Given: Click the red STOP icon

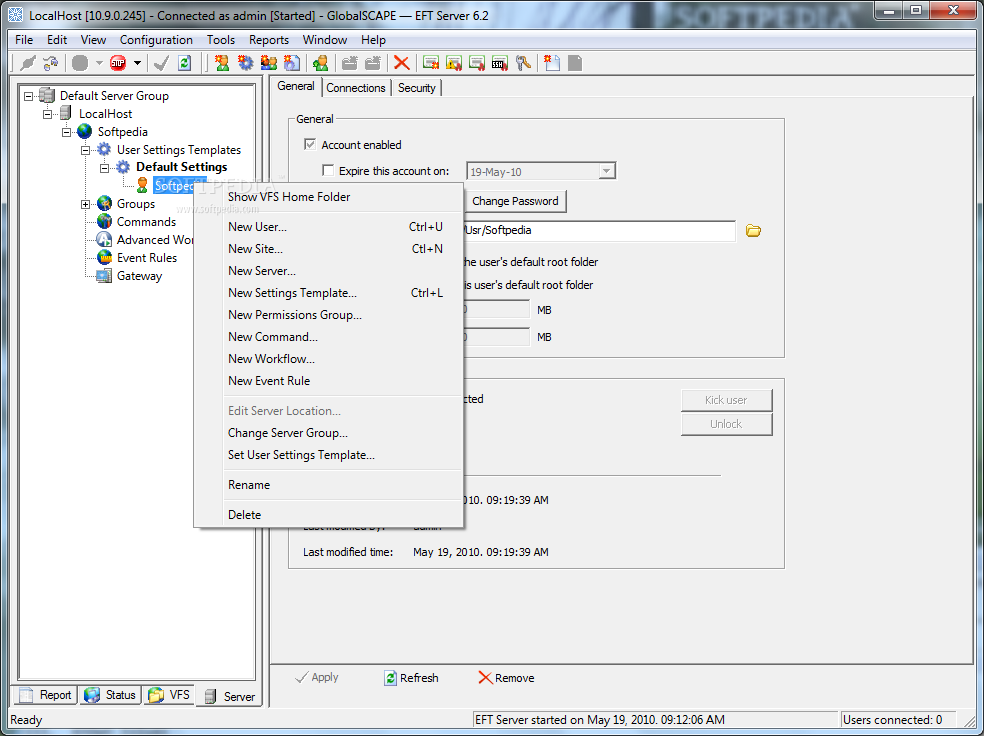Looking at the screenshot, I should (118, 63).
